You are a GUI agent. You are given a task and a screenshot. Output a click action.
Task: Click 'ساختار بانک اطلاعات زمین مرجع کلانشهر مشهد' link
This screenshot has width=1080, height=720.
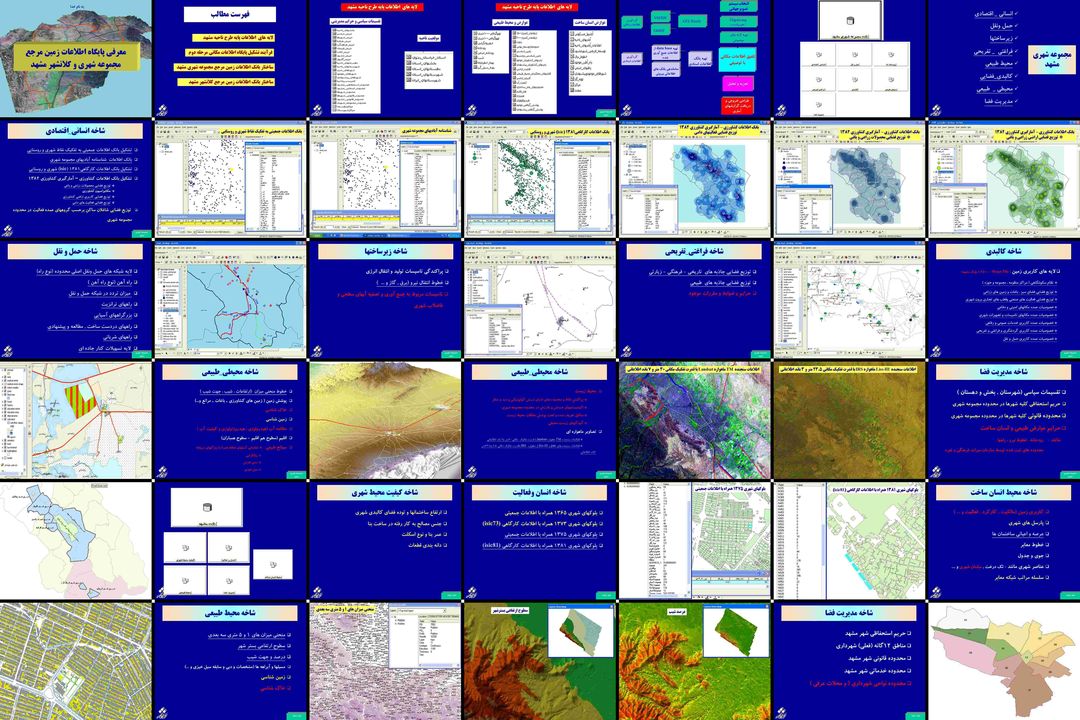(227, 82)
